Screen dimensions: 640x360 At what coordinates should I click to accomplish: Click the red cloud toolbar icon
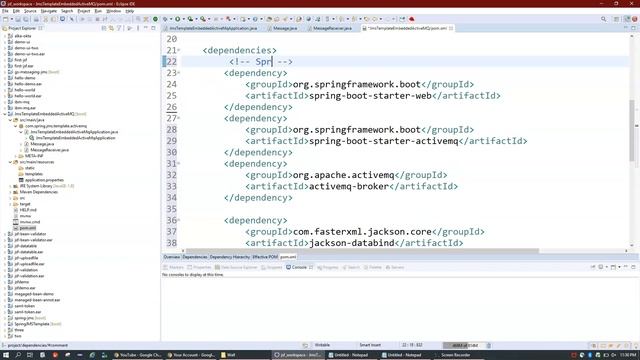click(411, 19)
